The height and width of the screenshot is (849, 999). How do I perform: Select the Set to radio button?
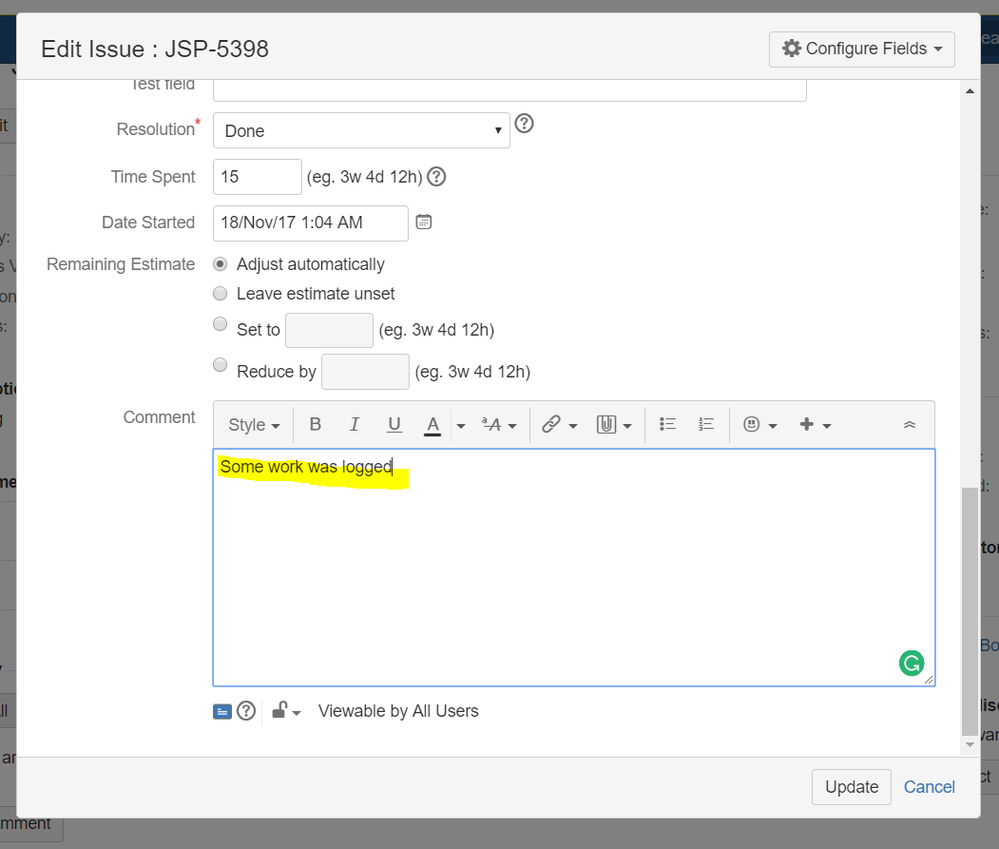coord(220,324)
